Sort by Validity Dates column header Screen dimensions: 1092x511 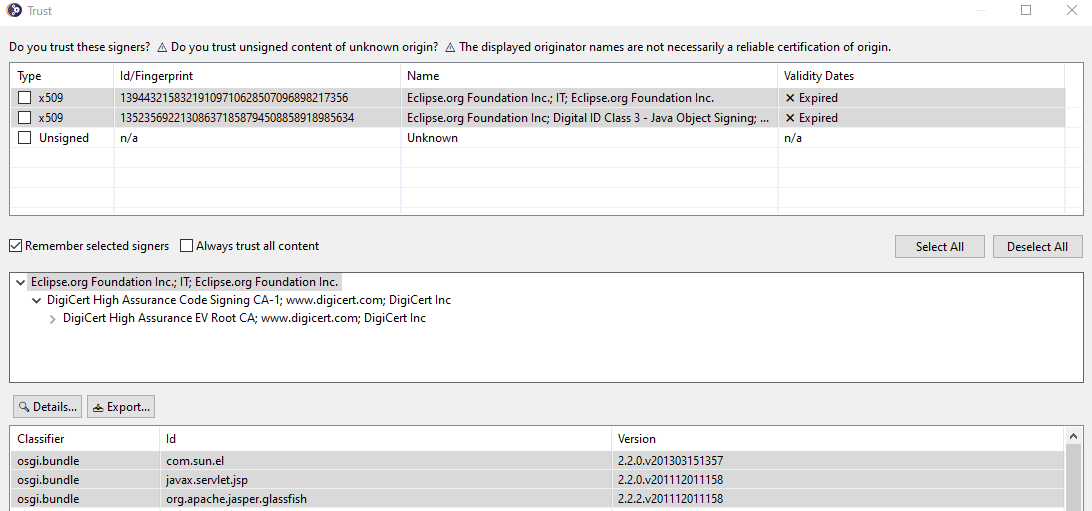pyautogui.click(x=819, y=76)
